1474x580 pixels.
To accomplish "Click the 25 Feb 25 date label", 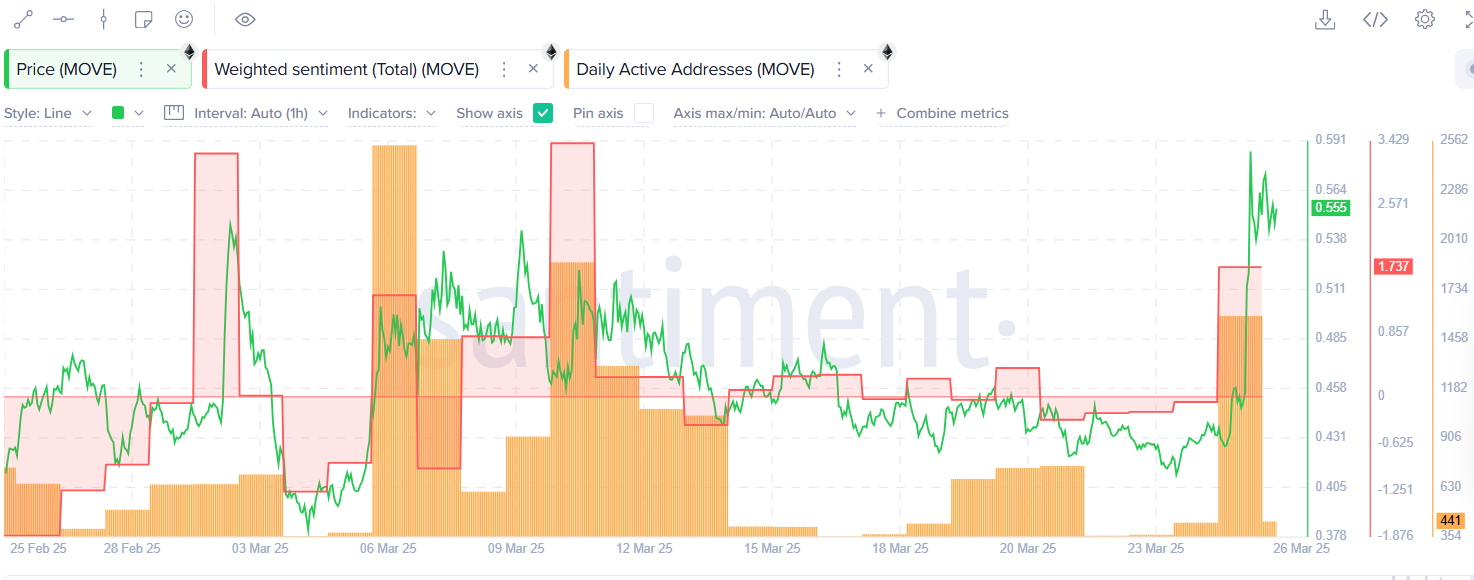I will (x=38, y=548).
